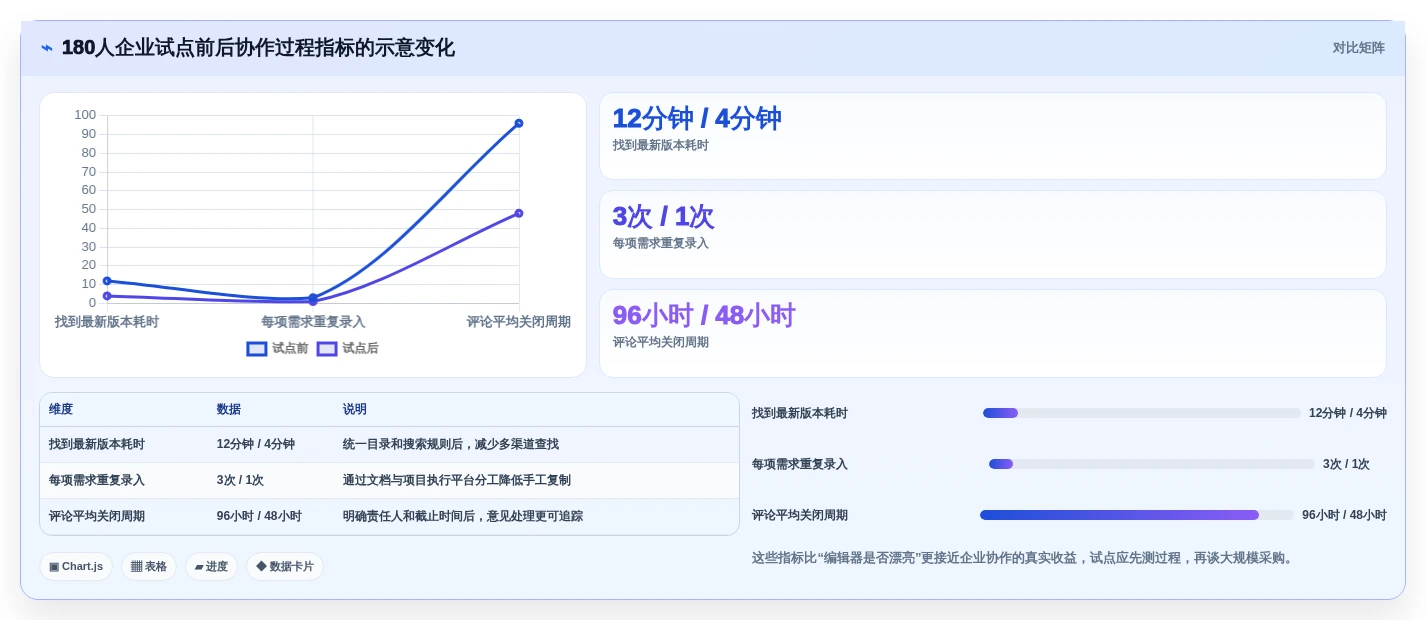
Task: Select table cell 3次 / 1次
Action: (240, 481)
